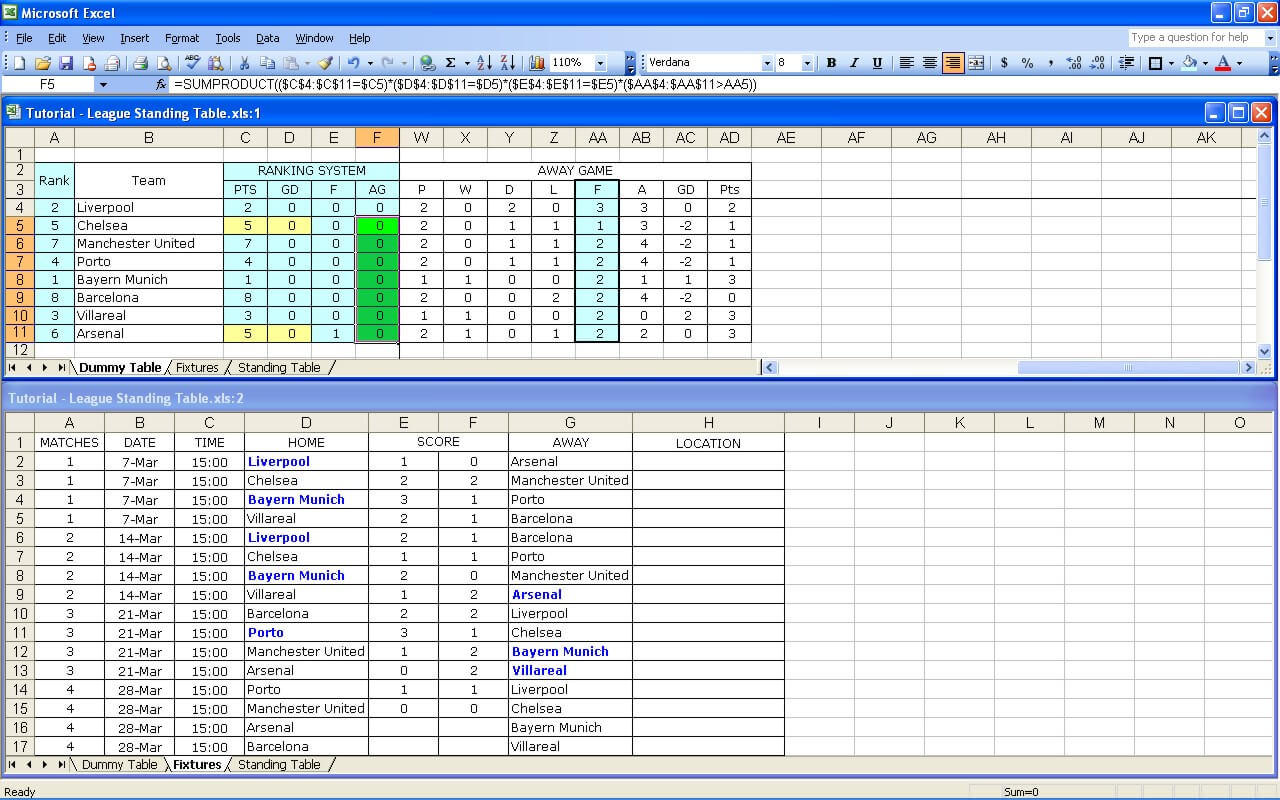
Task: Click the AutoSum sigma icon
Action: coord(451,63)
